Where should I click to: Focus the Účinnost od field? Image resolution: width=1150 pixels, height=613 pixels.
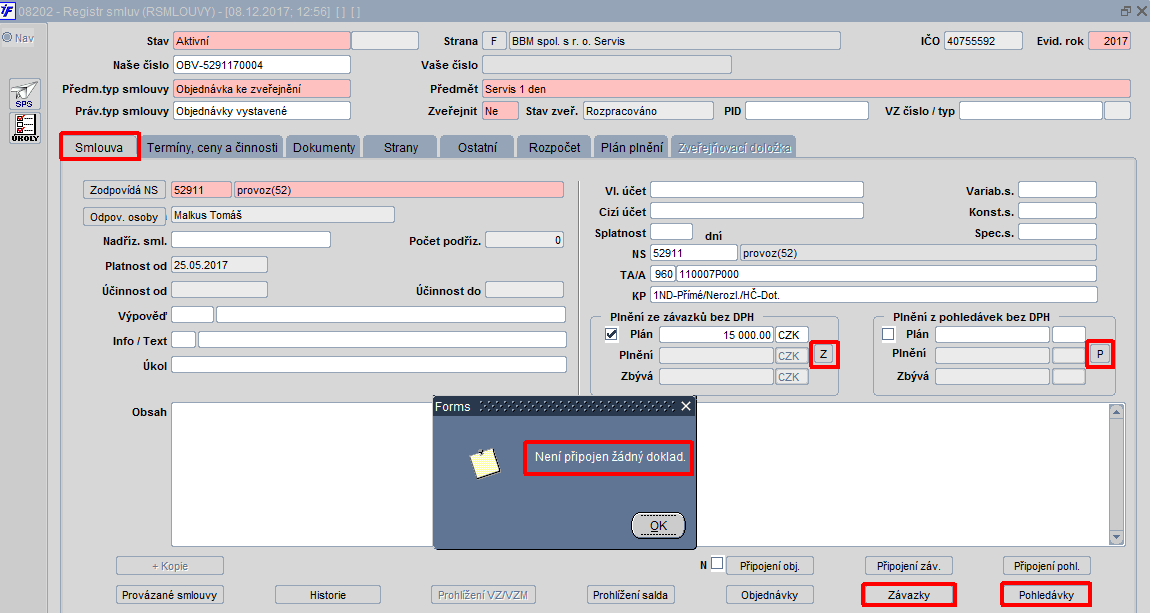[219, 290]
